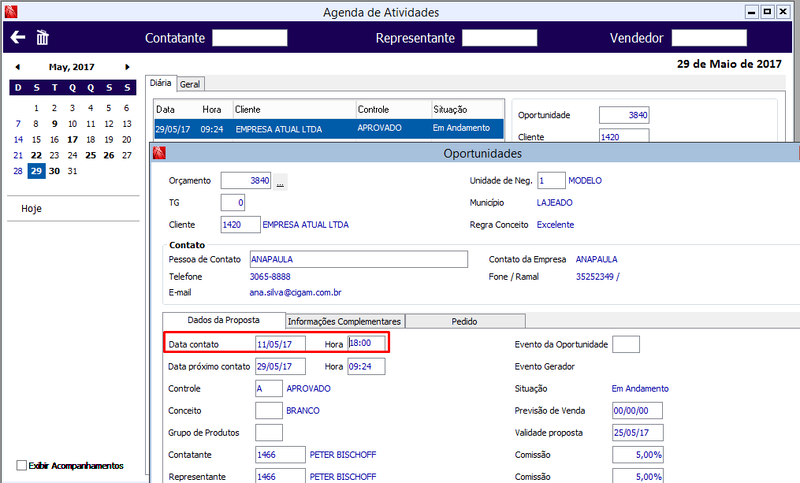Click the Vendedor filter field in the header
The width and height of the screenshot is (800, 483).
click(709, 38)
